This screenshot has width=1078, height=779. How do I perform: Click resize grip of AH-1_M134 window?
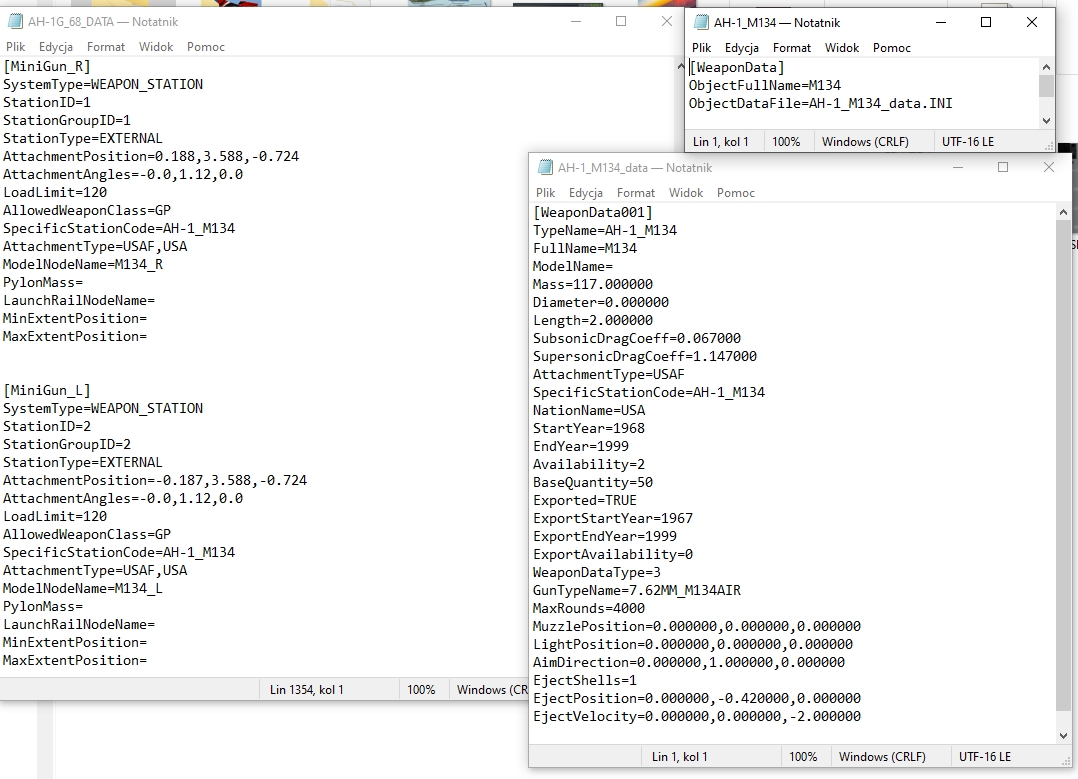coord(1048,146)
